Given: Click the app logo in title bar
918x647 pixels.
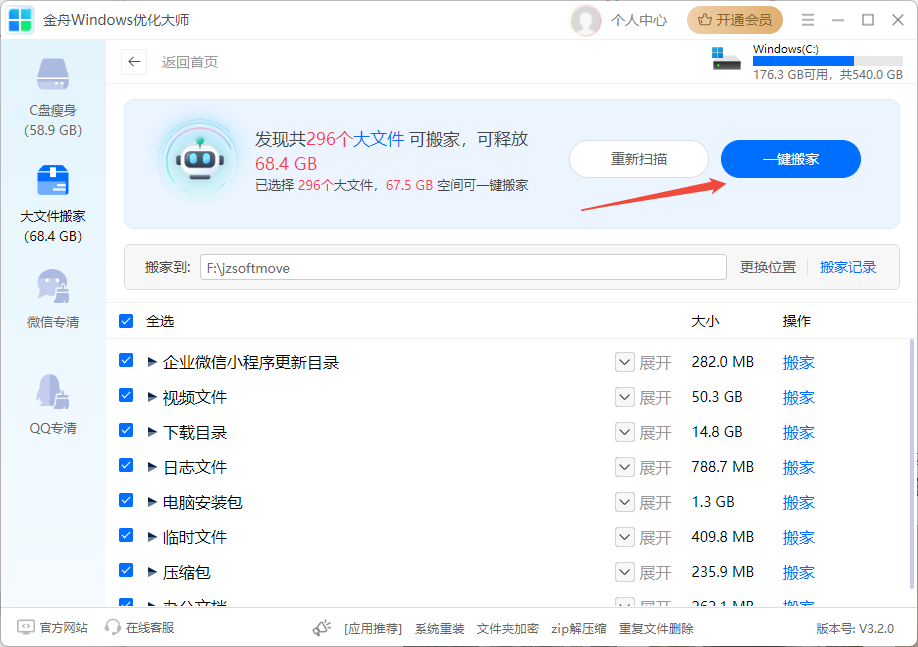Looking at the screenshot, I should point(20,20).
